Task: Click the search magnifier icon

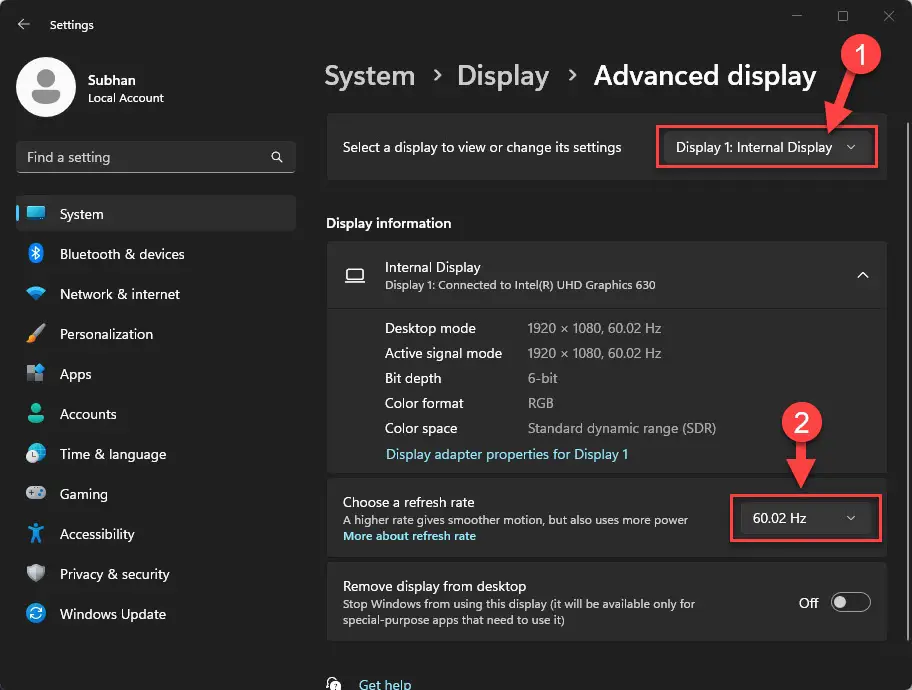Action: pyautogui.click(x=277, y=157)
